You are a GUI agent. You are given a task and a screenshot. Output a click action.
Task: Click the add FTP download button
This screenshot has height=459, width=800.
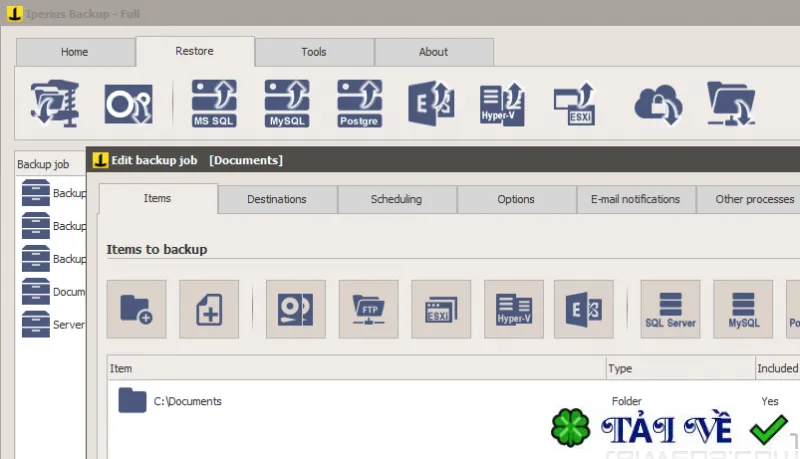[x=368, y=309]
